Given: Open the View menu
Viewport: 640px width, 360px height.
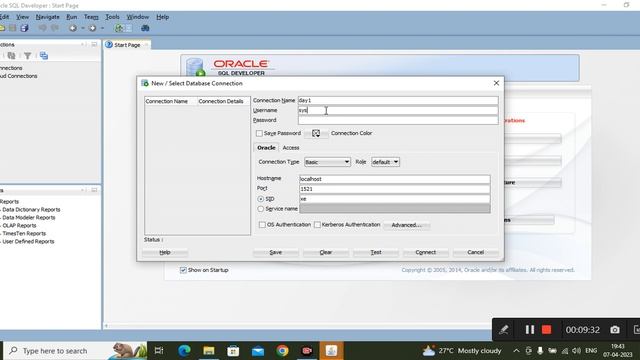Looking at the screenshot, I should click(22, 17).
